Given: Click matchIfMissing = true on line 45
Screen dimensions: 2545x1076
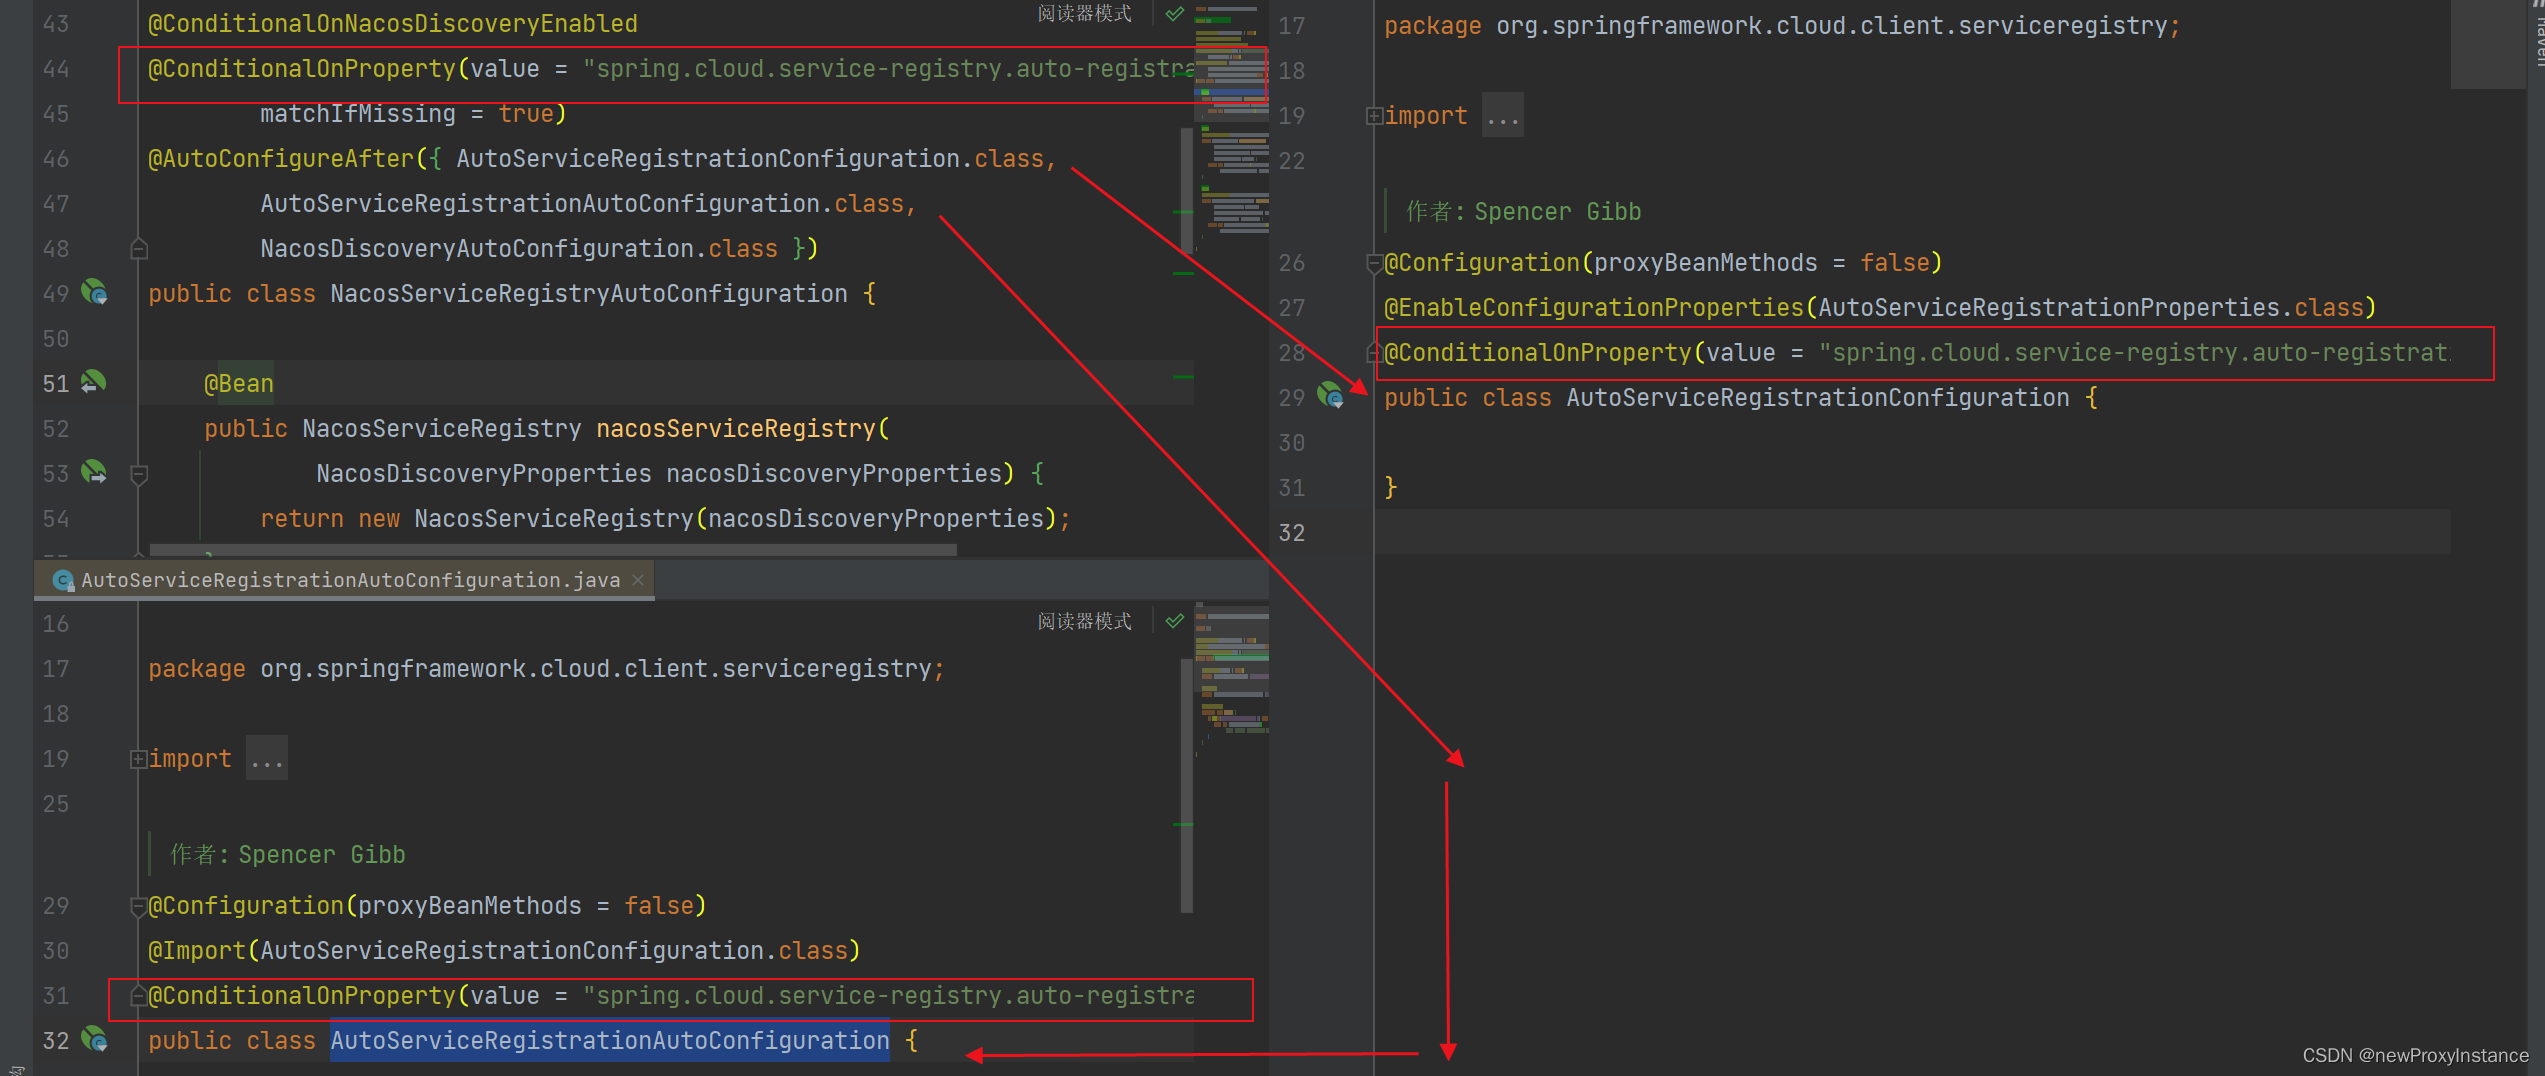Looking at the screenshot, I should [407, 113].
